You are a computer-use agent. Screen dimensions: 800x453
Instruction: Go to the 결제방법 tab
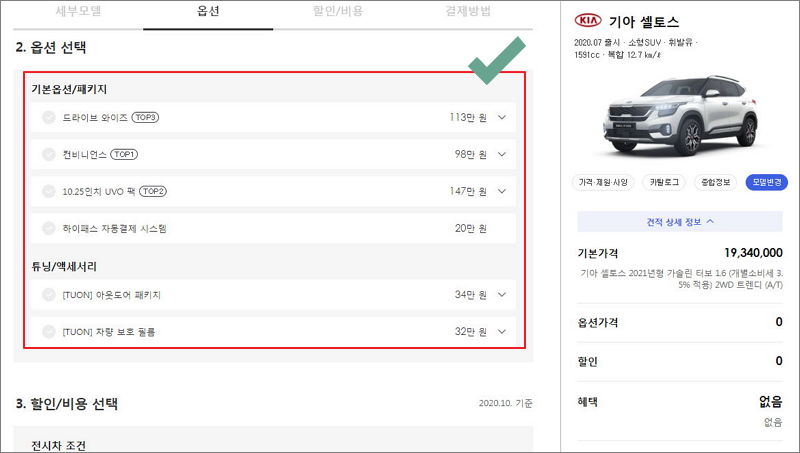[x=468, y=11]
